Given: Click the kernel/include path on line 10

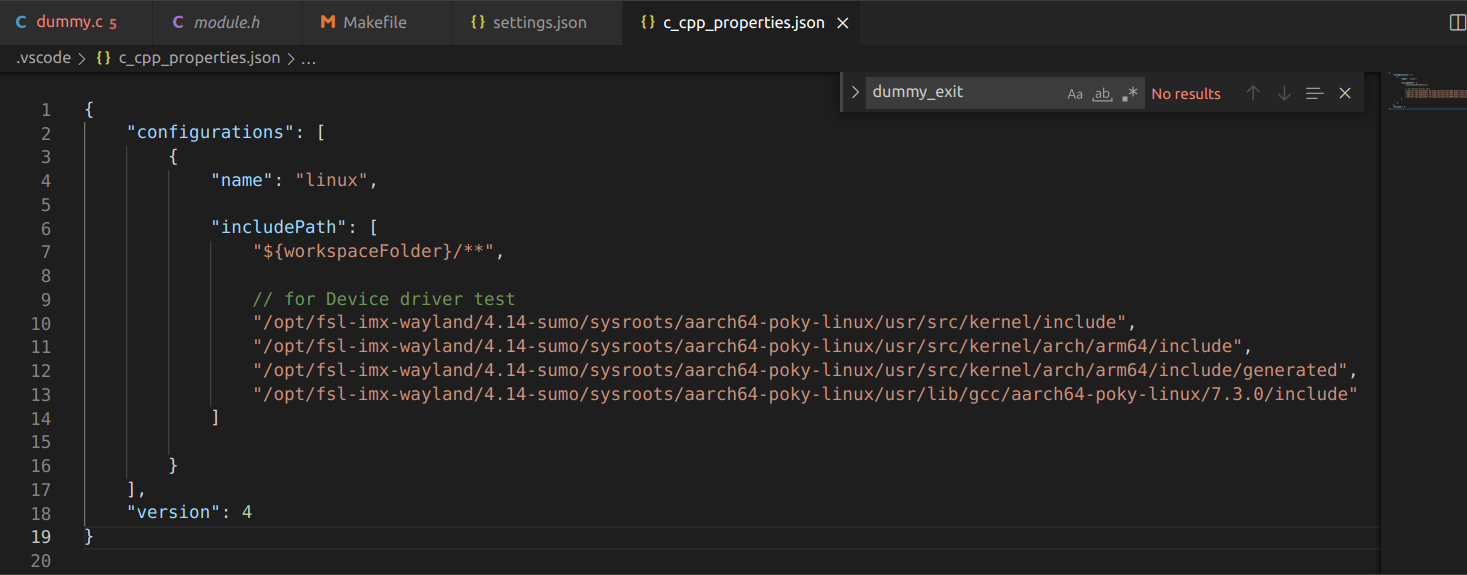Looking at the screenshot, I should [690, 322].
